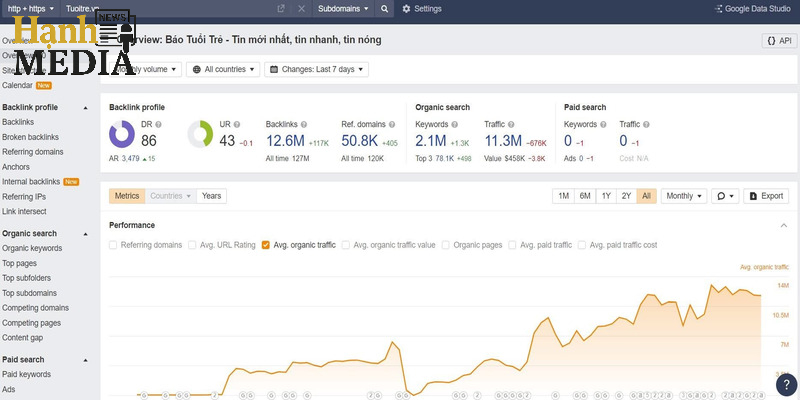Viewport: 800px width, 400px height.
Task: Click the Export button
Action: click(x=766, y=196)
